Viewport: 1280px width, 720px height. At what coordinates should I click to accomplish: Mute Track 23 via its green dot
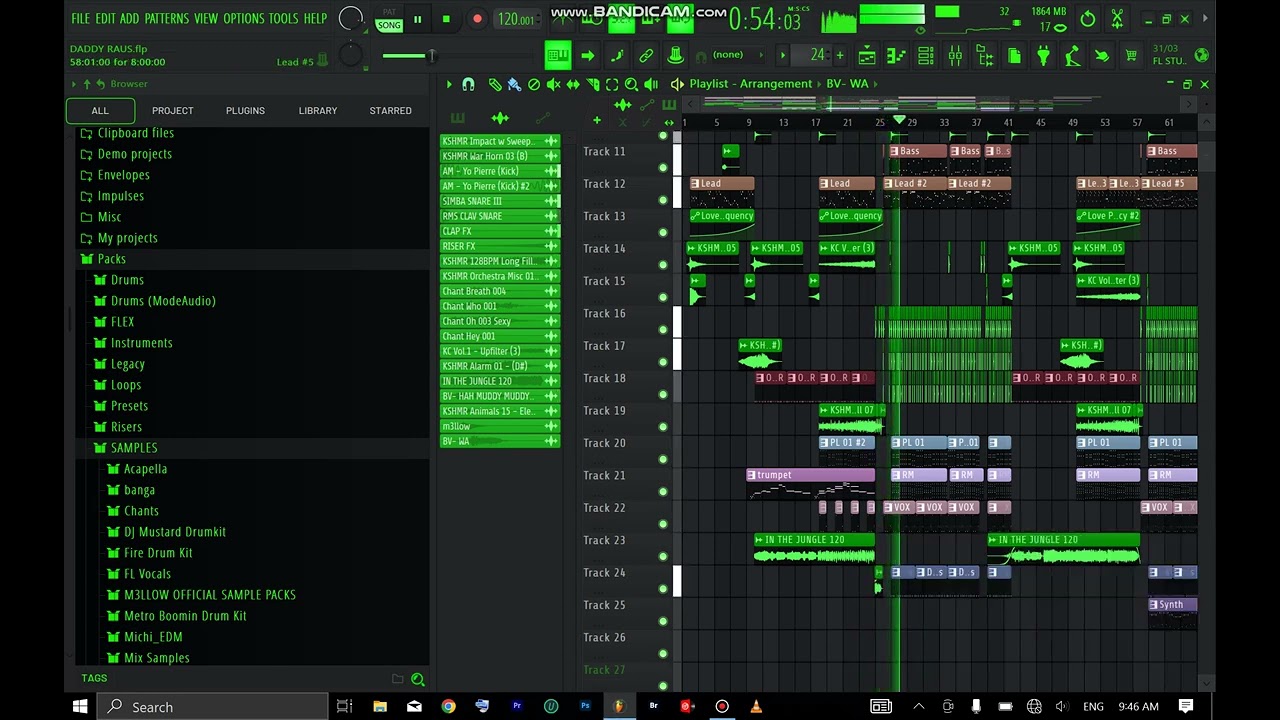pyautogui.click(x=662, y=557)
